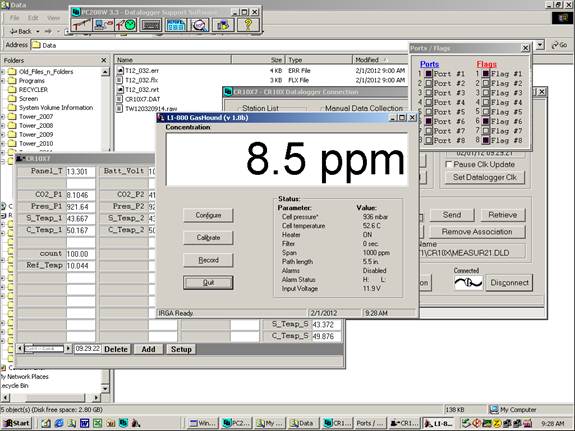Sort files by the Modified column header
Screen dimensions: 575x431
(380, 59)
